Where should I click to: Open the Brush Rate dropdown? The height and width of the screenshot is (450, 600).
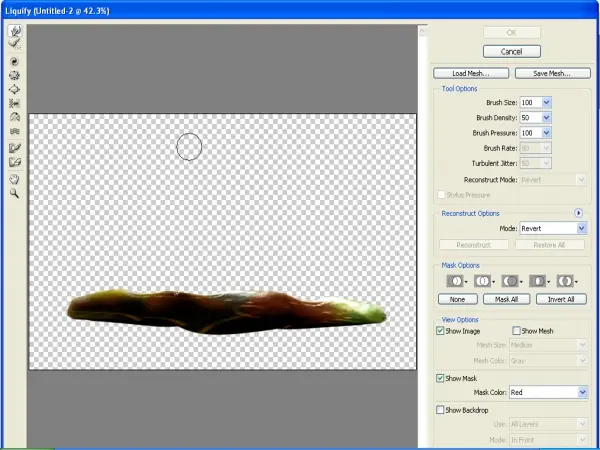535,148
